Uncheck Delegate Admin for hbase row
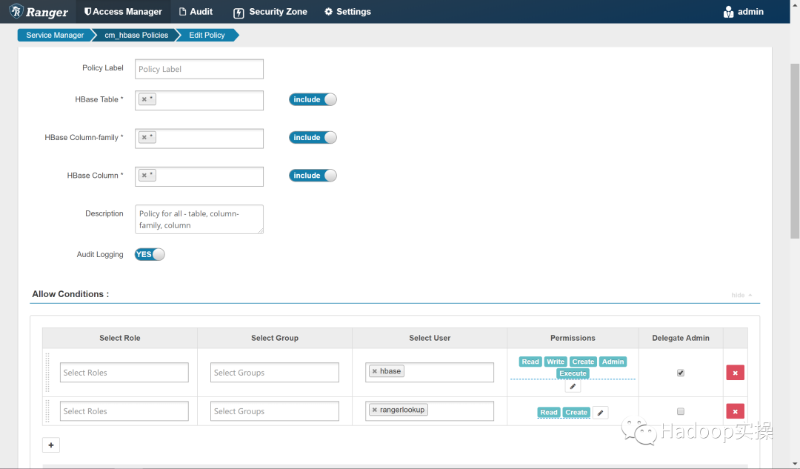The image size is (800, 469). coord(681,373)
